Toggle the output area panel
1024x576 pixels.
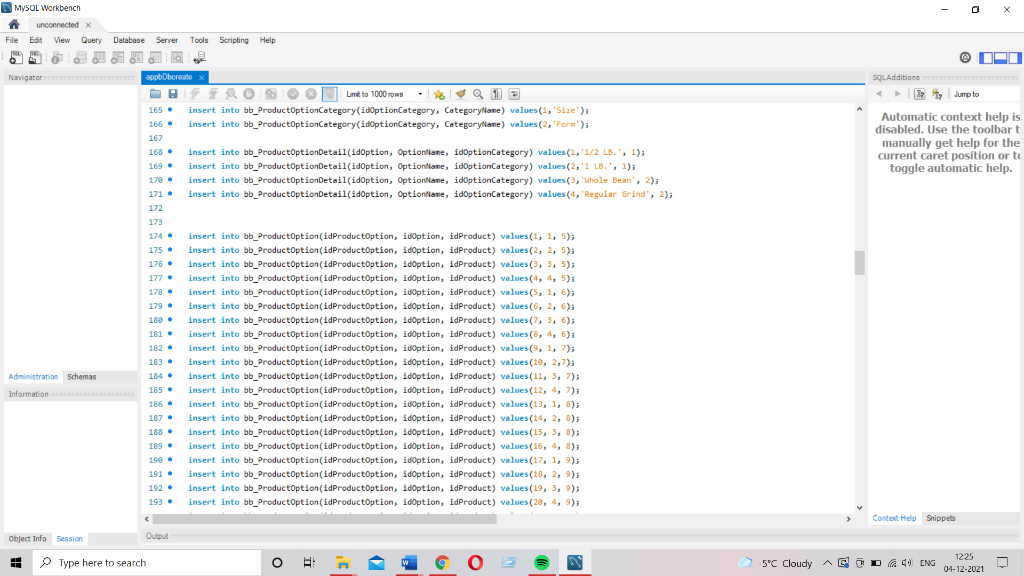[1000, 58]
